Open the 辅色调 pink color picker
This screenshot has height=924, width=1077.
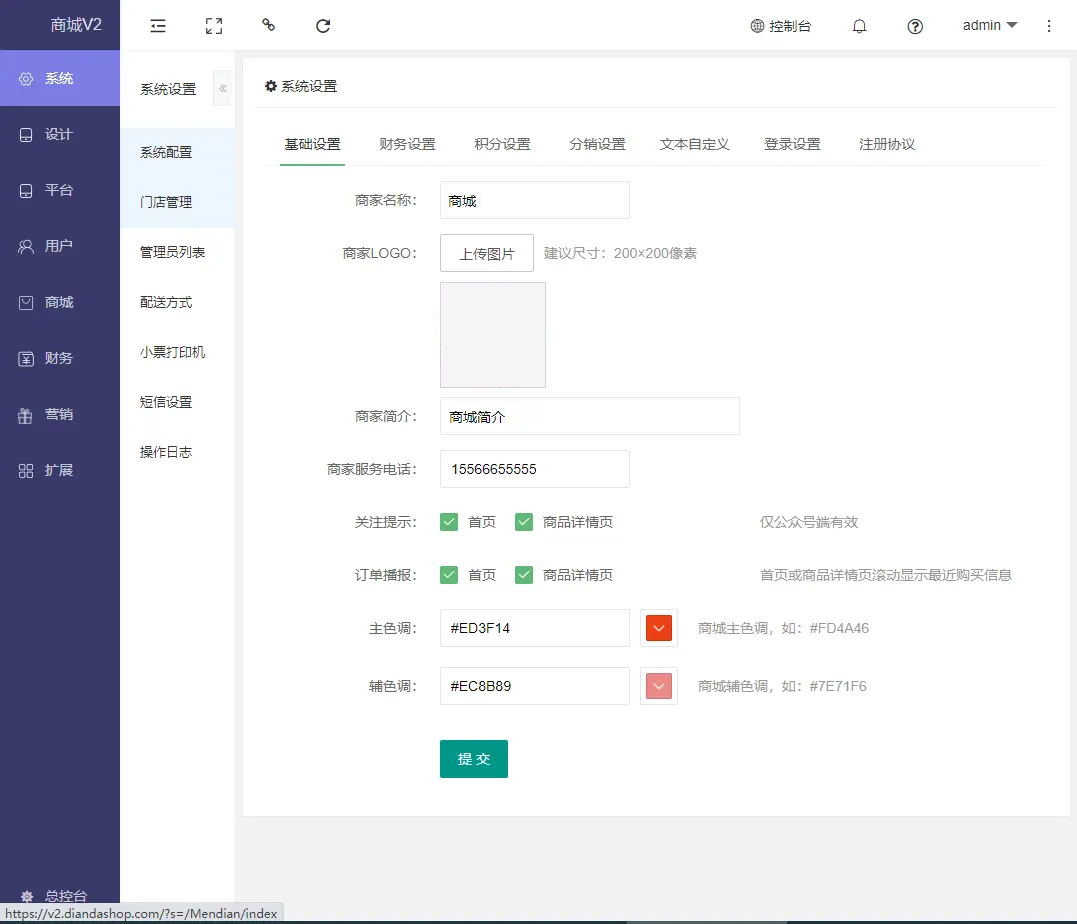click(659, 686)
